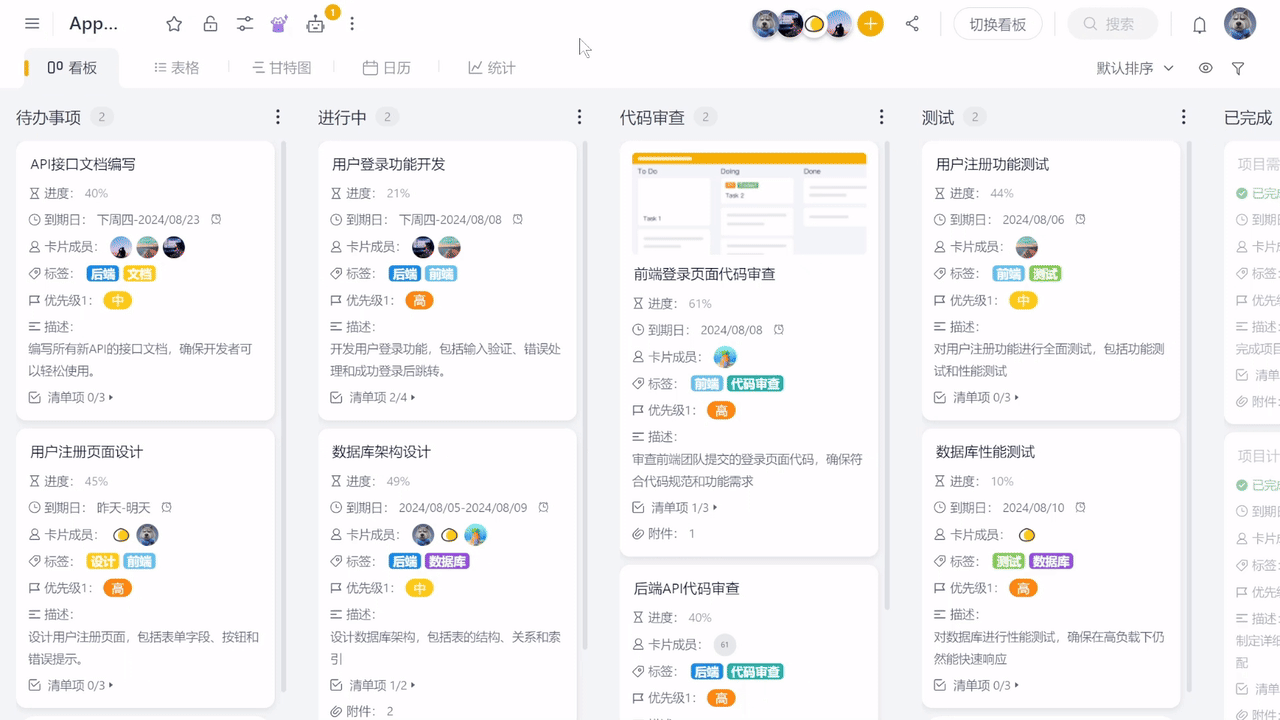Add a board member with yellow plus
This screenshot has height=720, width=1280.
point(871,24)
